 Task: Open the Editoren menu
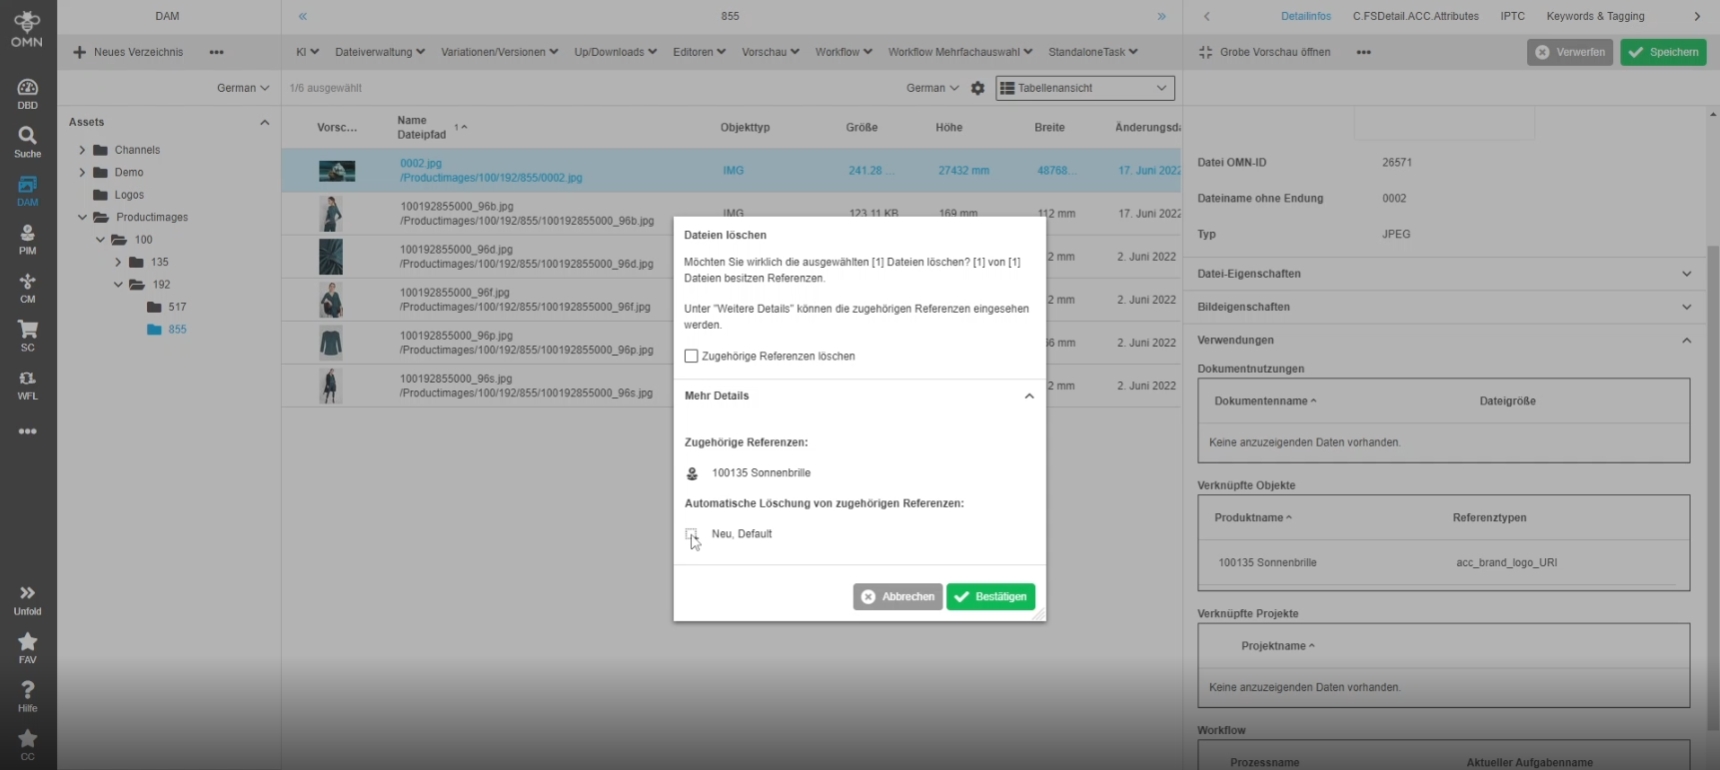699,52
